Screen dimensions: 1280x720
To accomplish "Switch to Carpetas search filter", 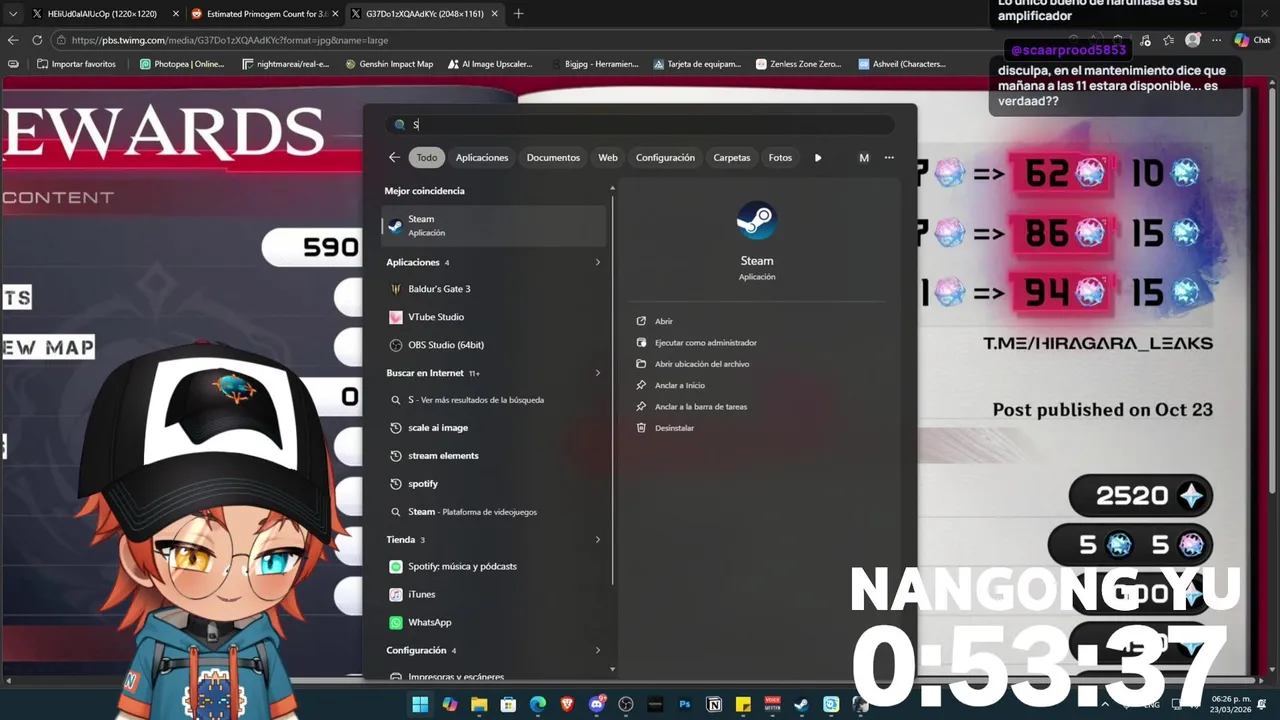I will pos(732,157).
